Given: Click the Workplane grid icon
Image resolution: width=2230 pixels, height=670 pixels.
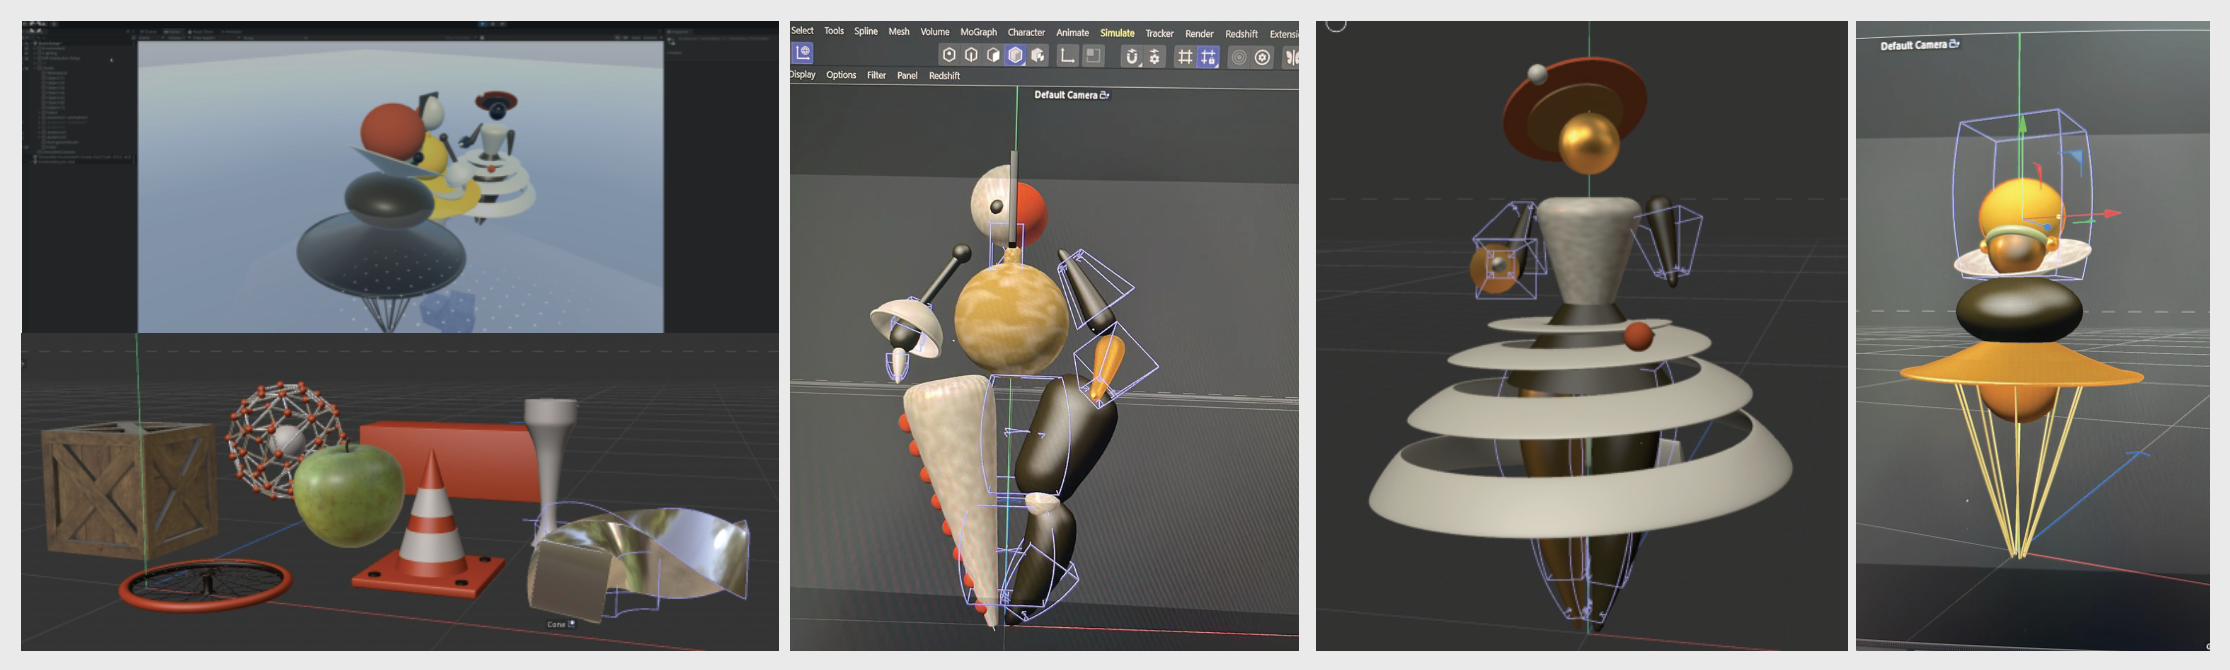Looking at the screenshot, I should tap(1185, 57).
